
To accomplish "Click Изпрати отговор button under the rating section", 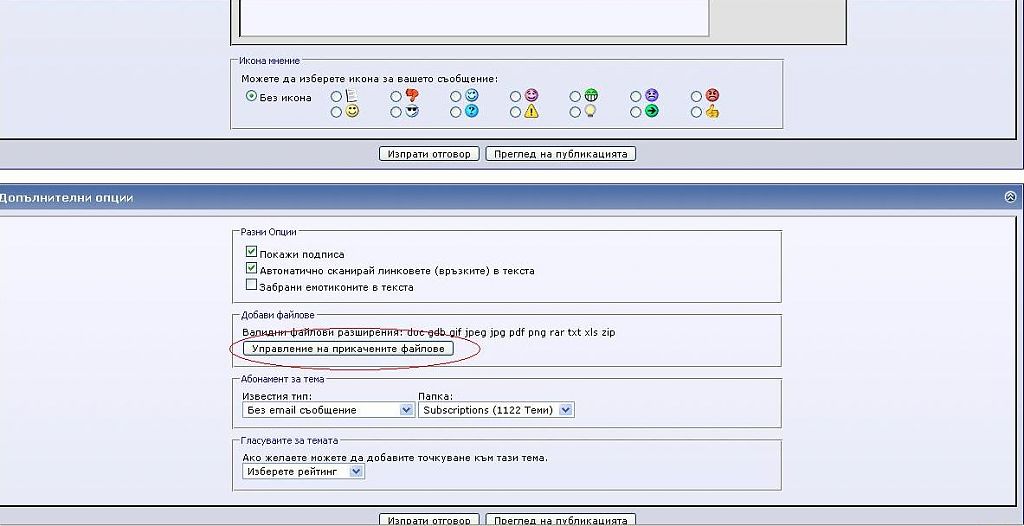I will pos(429,520).
